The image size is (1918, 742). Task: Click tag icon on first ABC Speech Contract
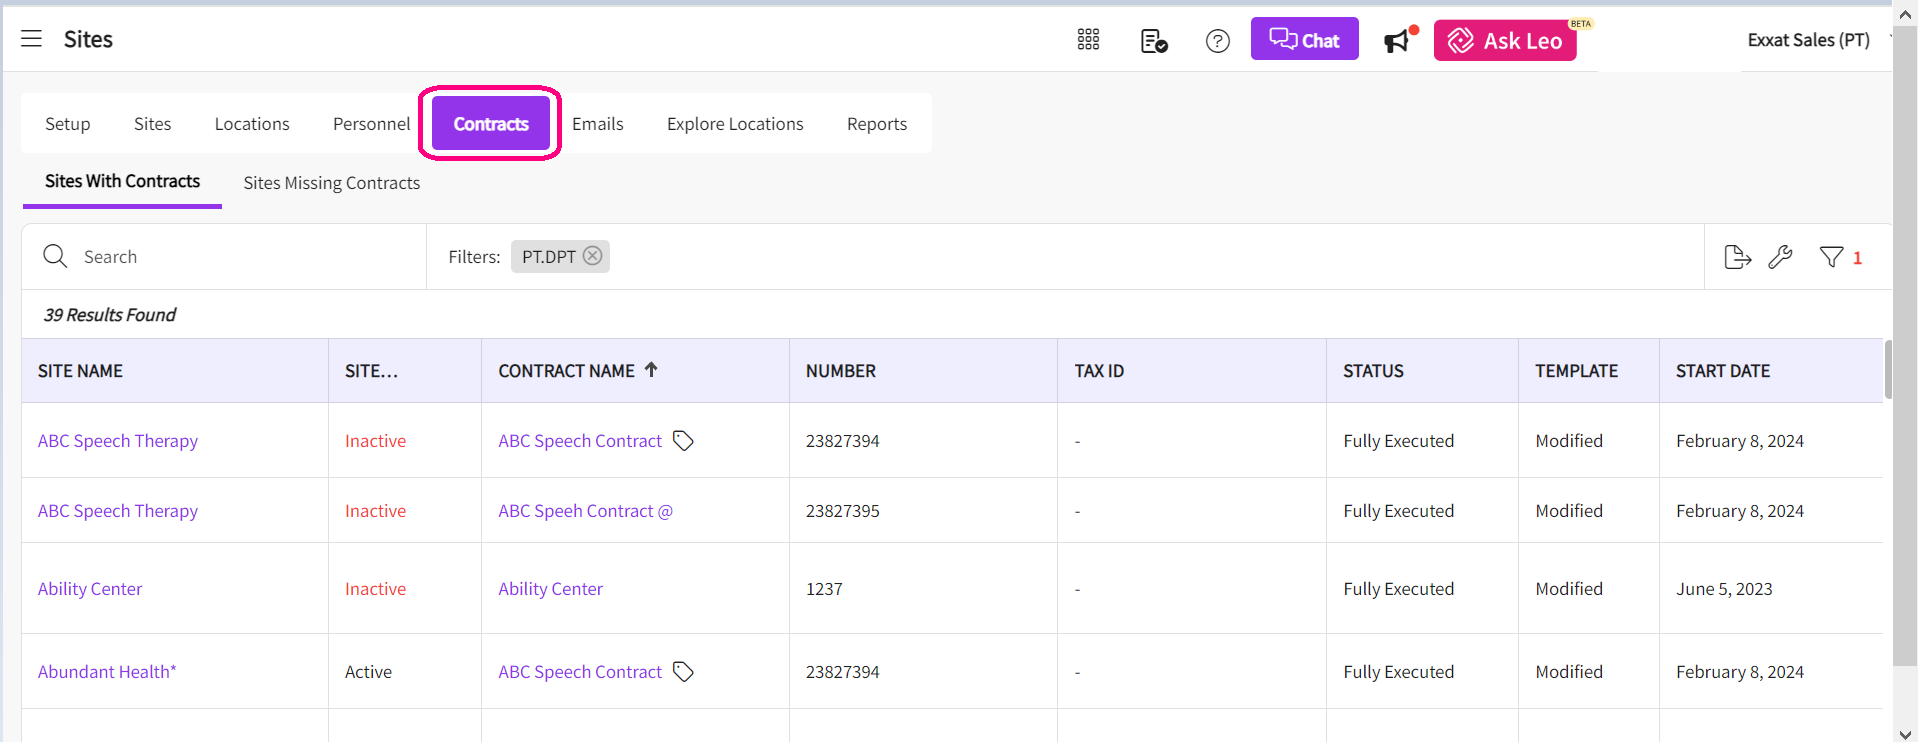coord(683,441)
